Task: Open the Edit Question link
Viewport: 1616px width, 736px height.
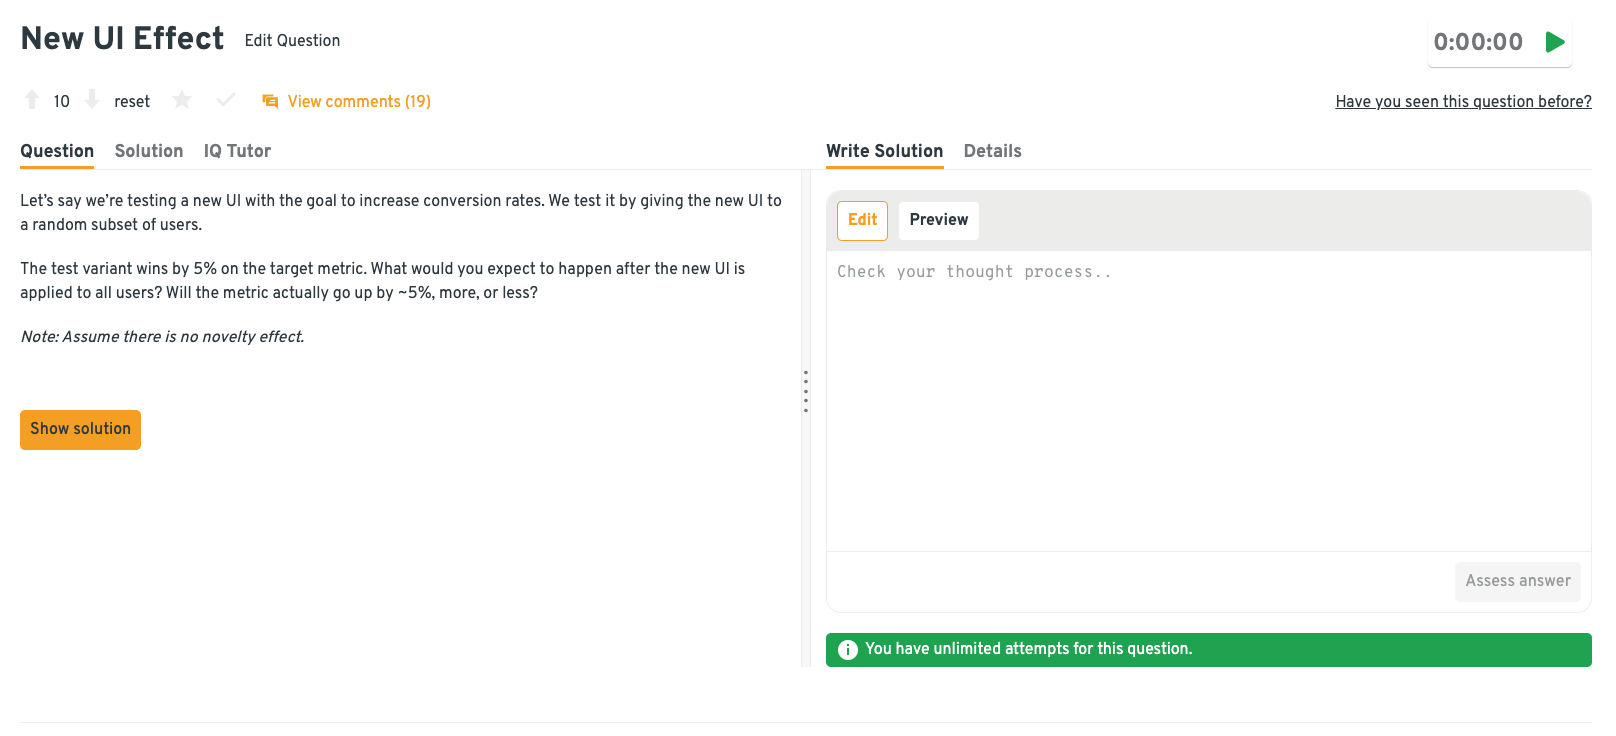Action: (292, 40)
